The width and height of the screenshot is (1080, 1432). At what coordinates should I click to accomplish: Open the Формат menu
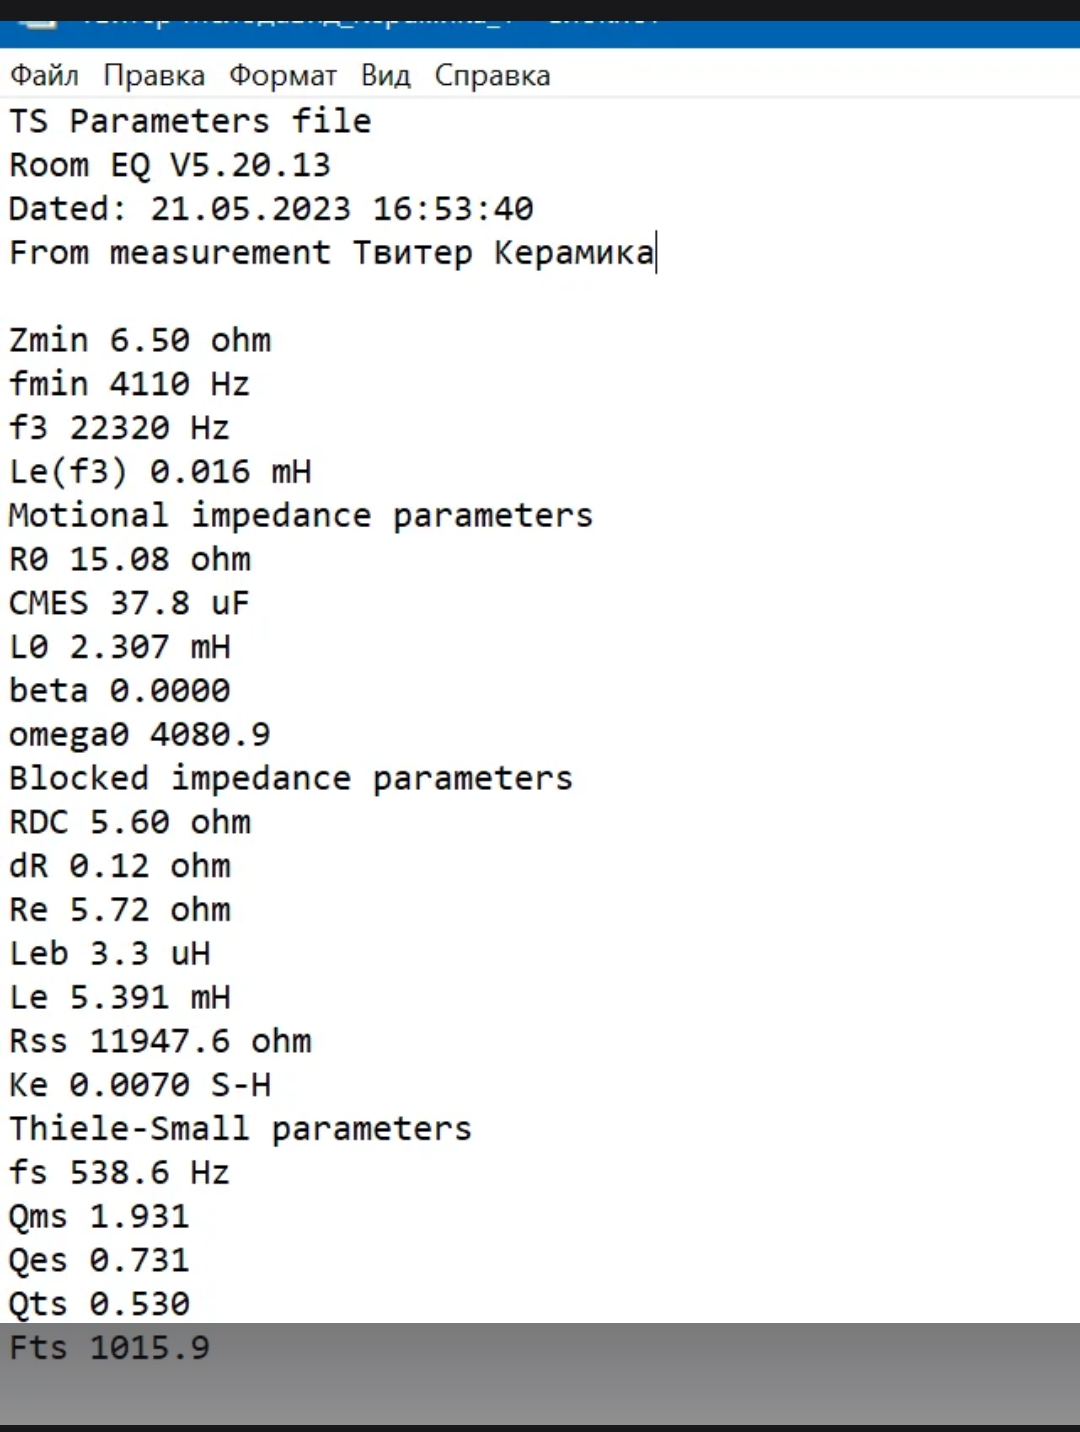pos(283,76)
